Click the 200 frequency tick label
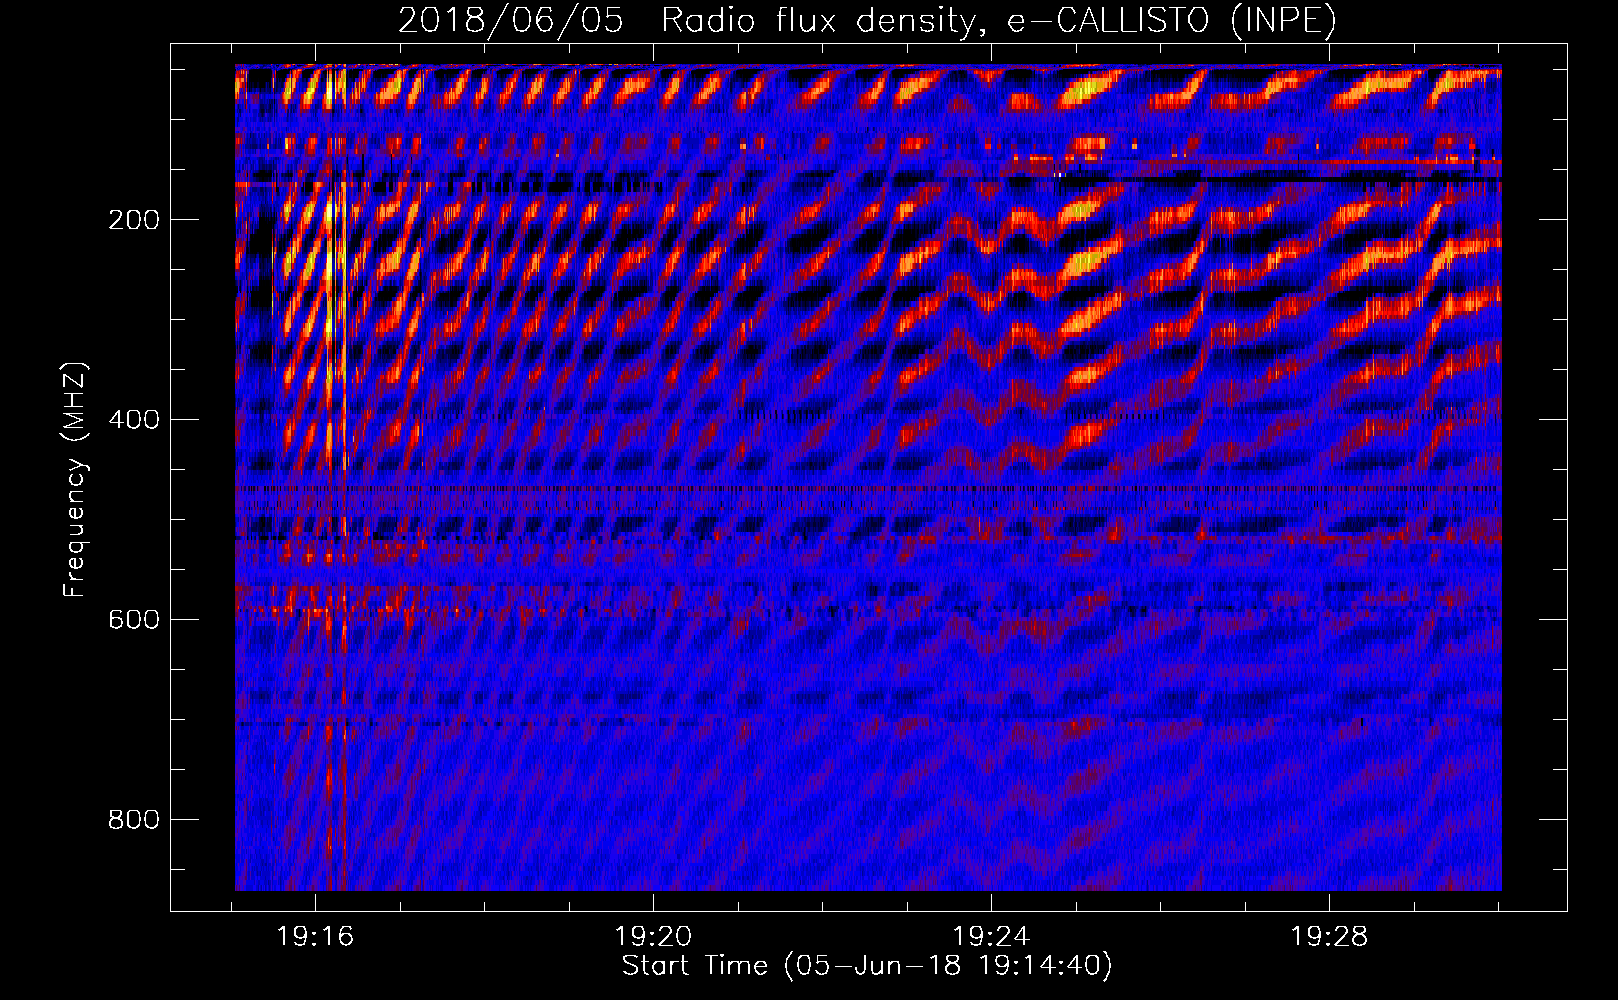Screen dimensions: 1618x1000 (x=134, y=220)
